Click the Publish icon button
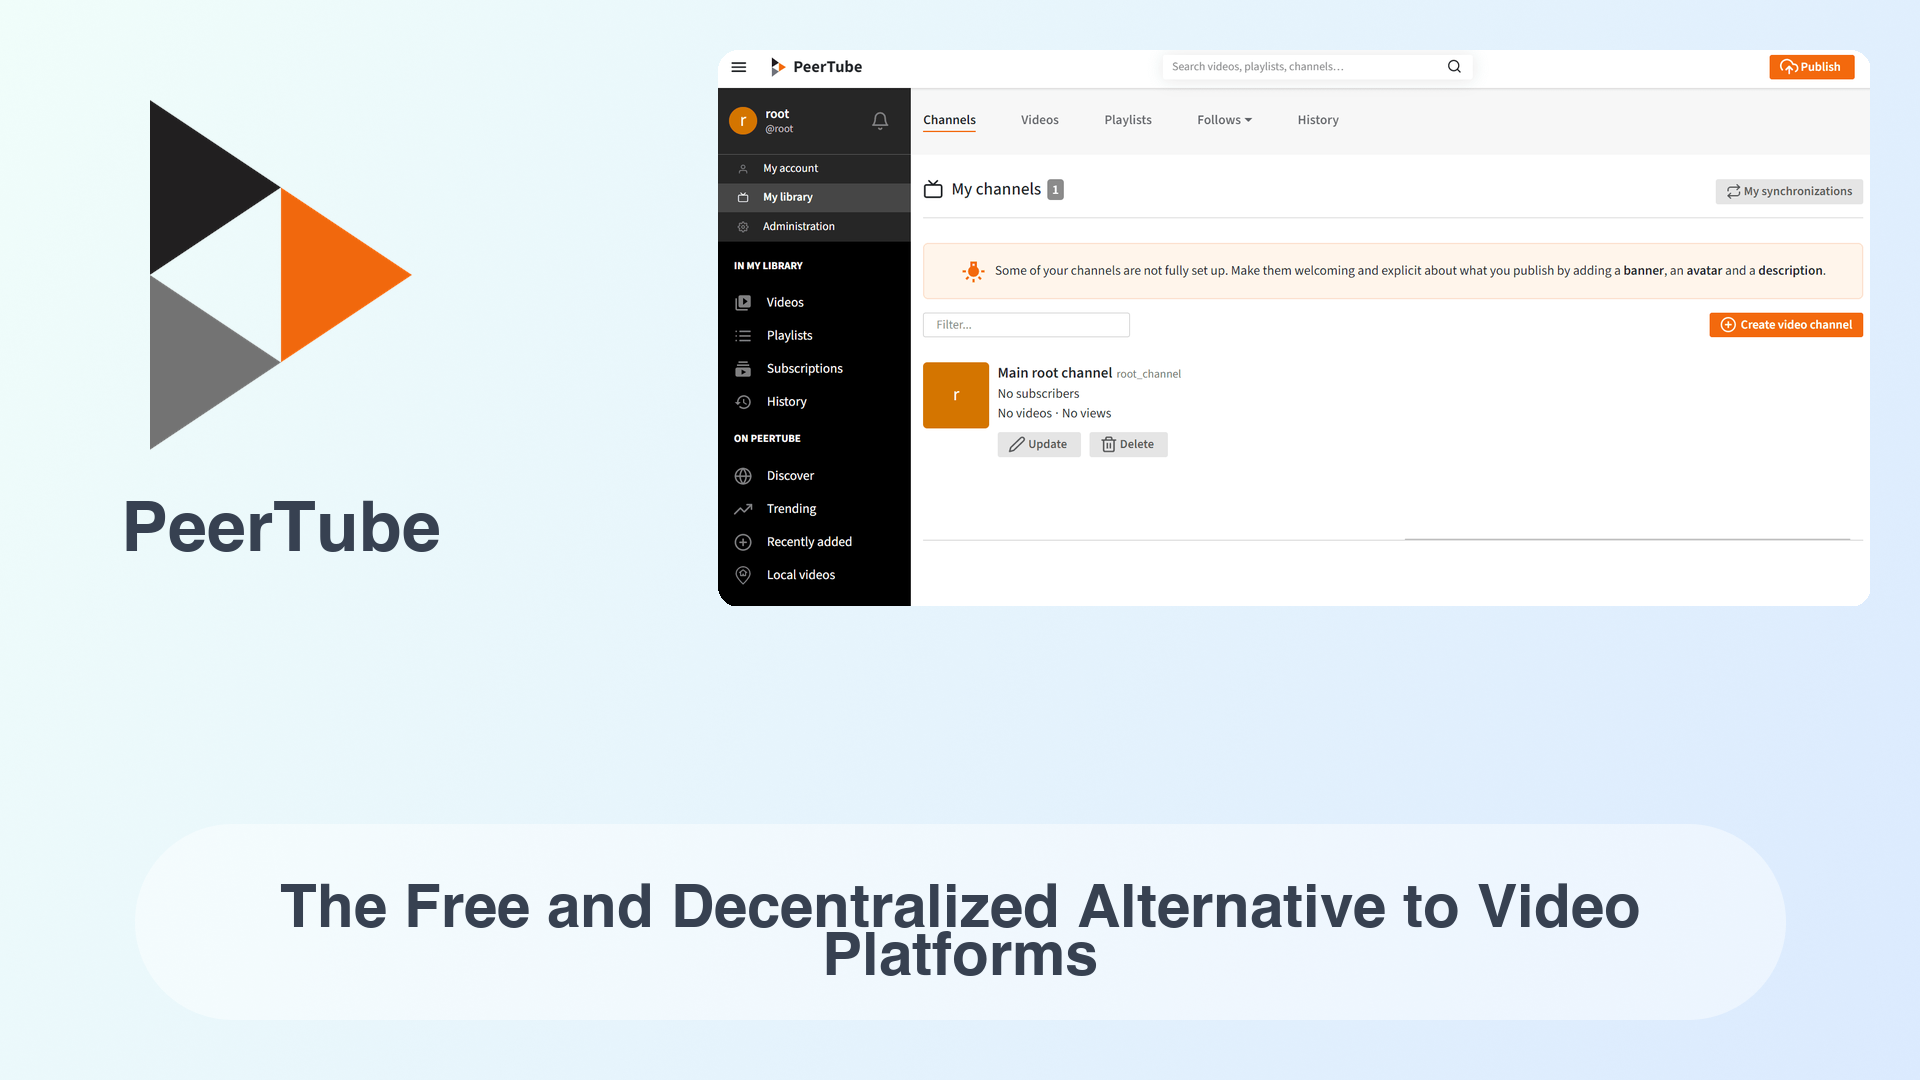Screen dimensions: 1920x1080 pyautogui.click(x=1811, y=66)
